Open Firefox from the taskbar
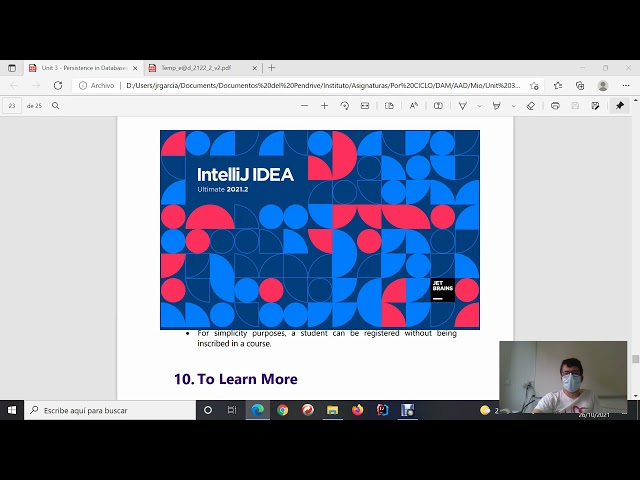 pyautogui.click(x=358, y=410)
